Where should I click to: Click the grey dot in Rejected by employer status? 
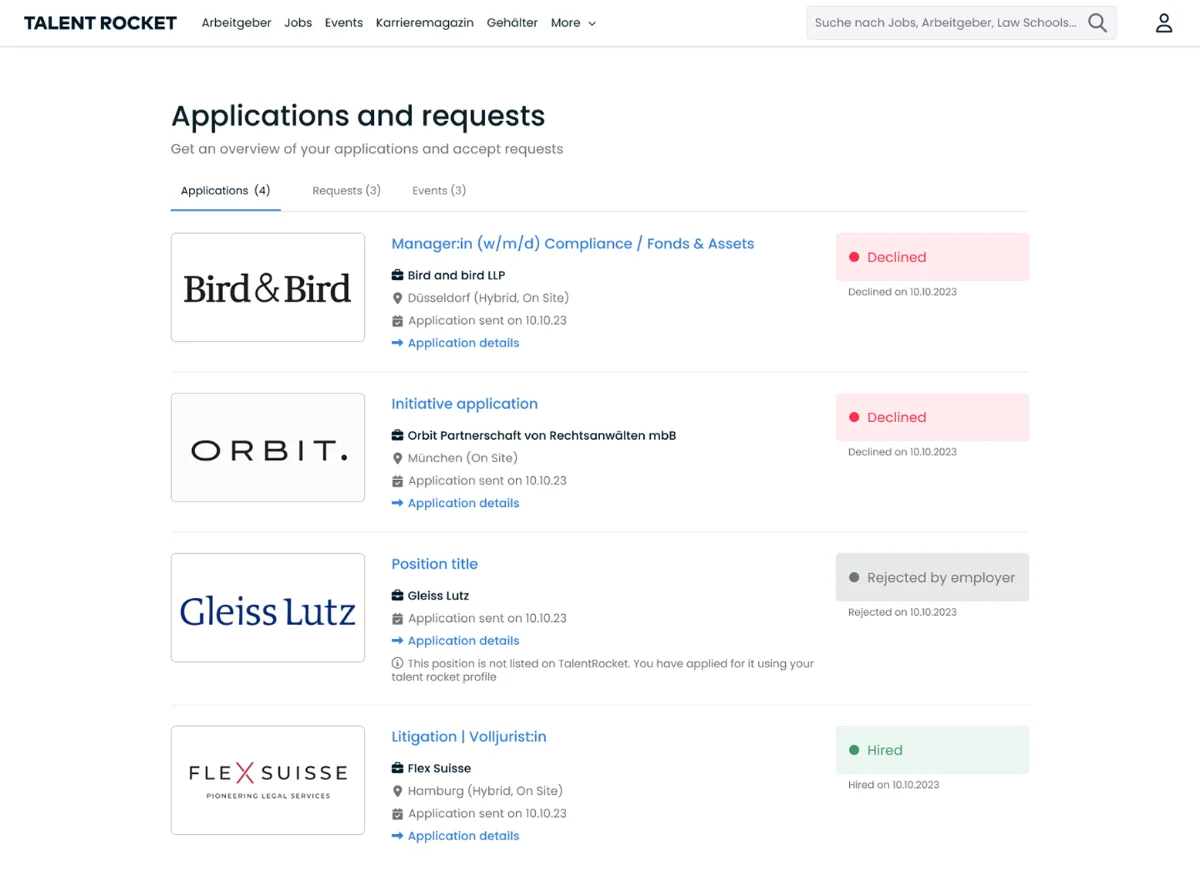click(x=854, y=577)
